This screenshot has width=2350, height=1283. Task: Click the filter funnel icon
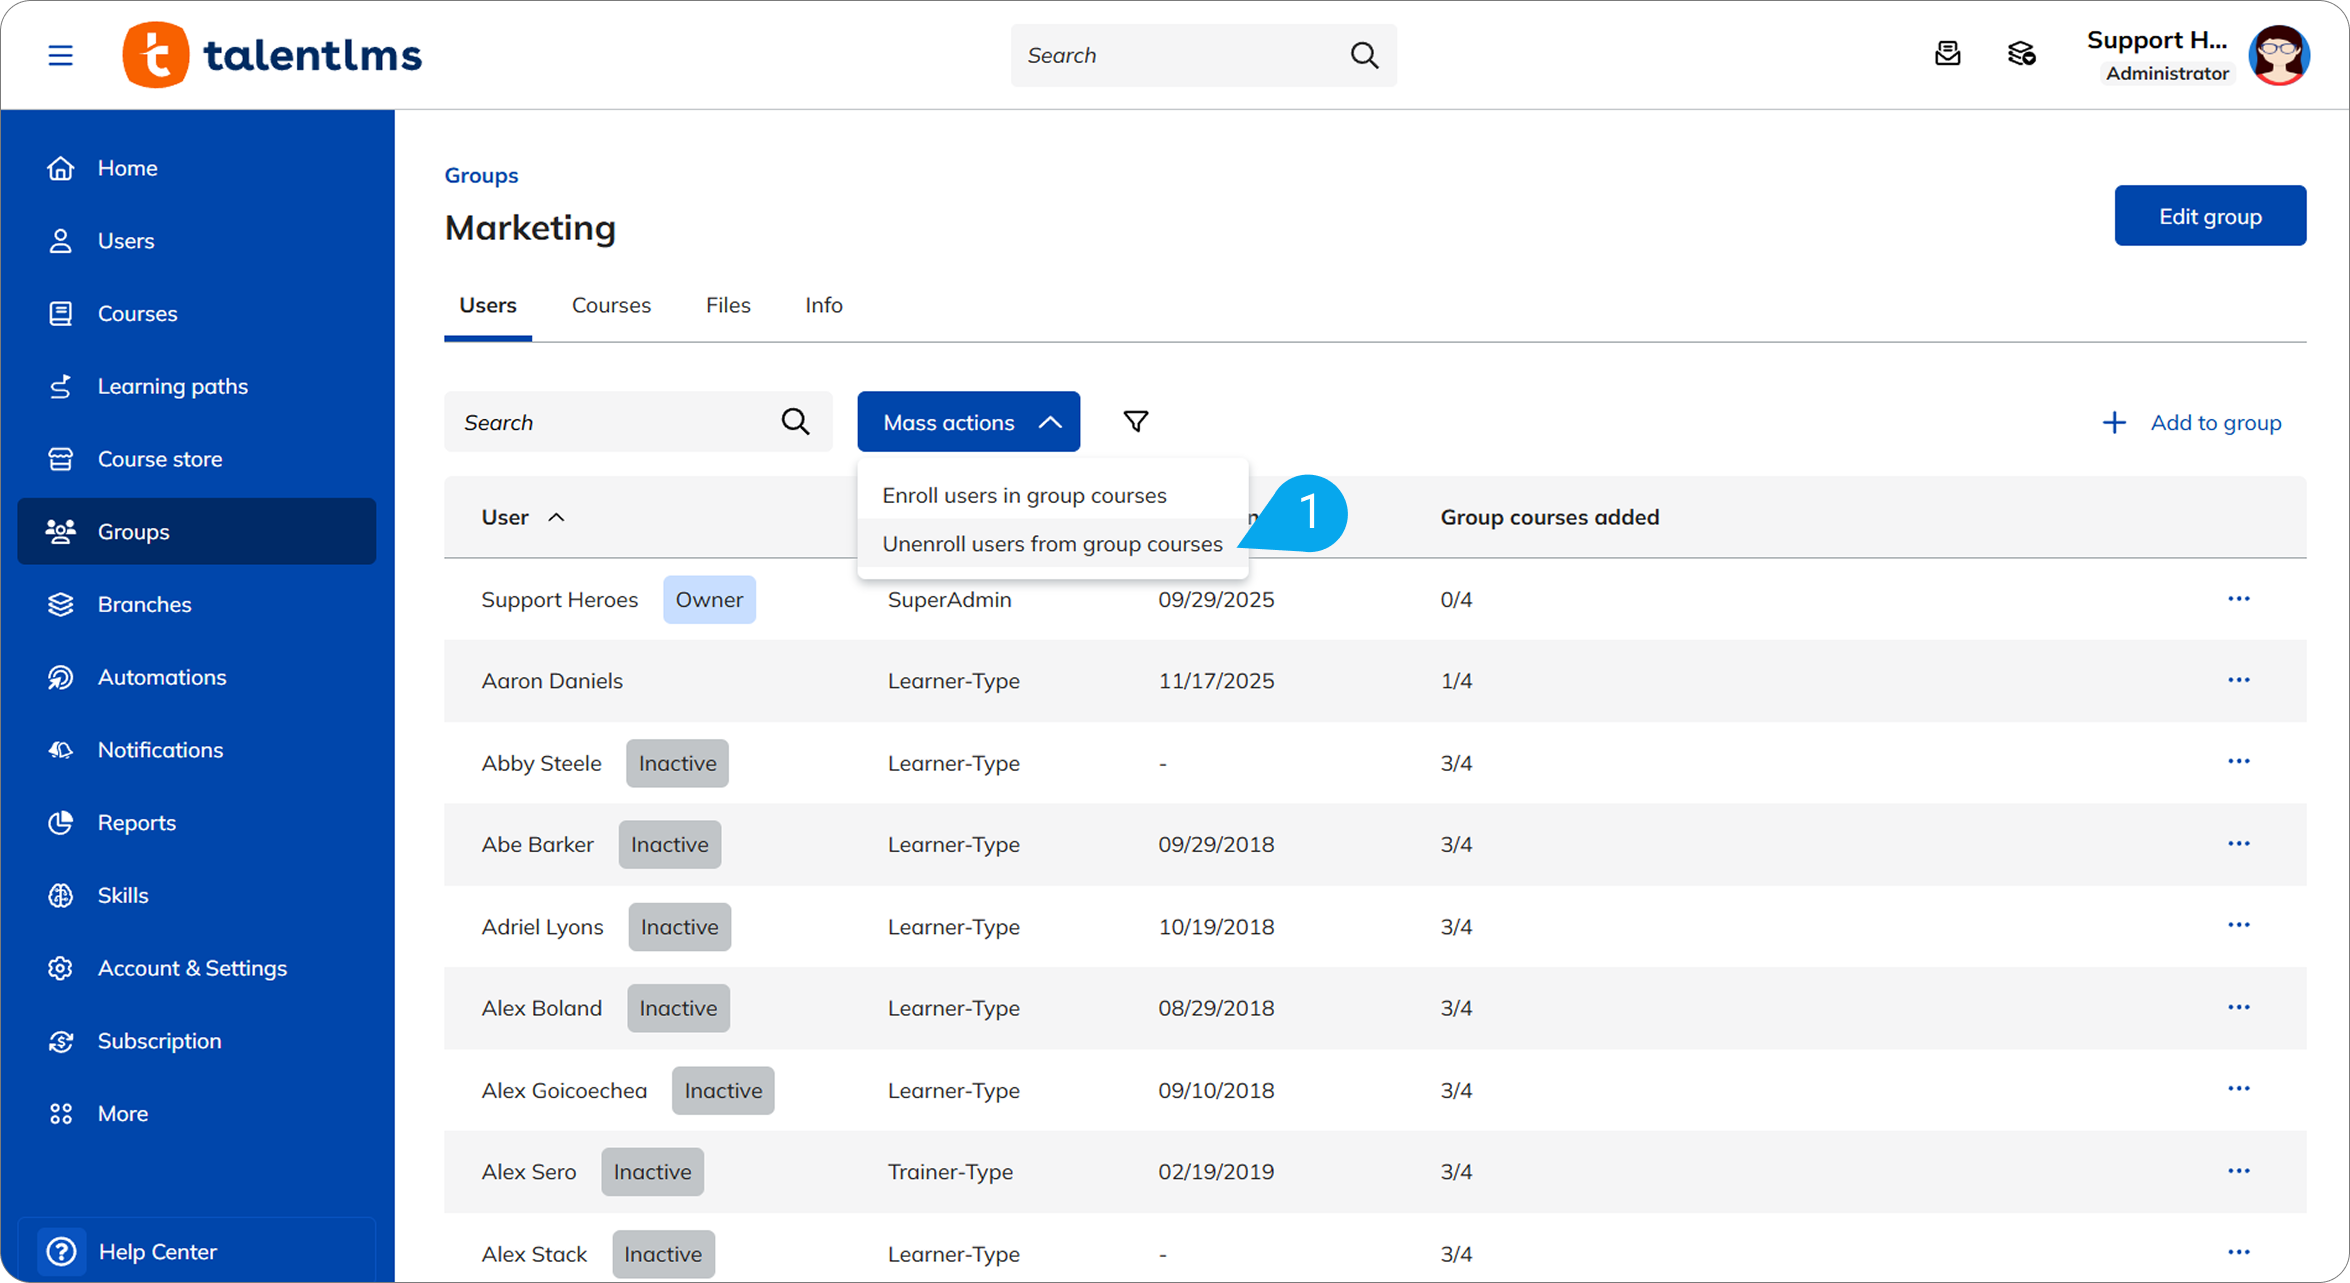coord(1135,421)
